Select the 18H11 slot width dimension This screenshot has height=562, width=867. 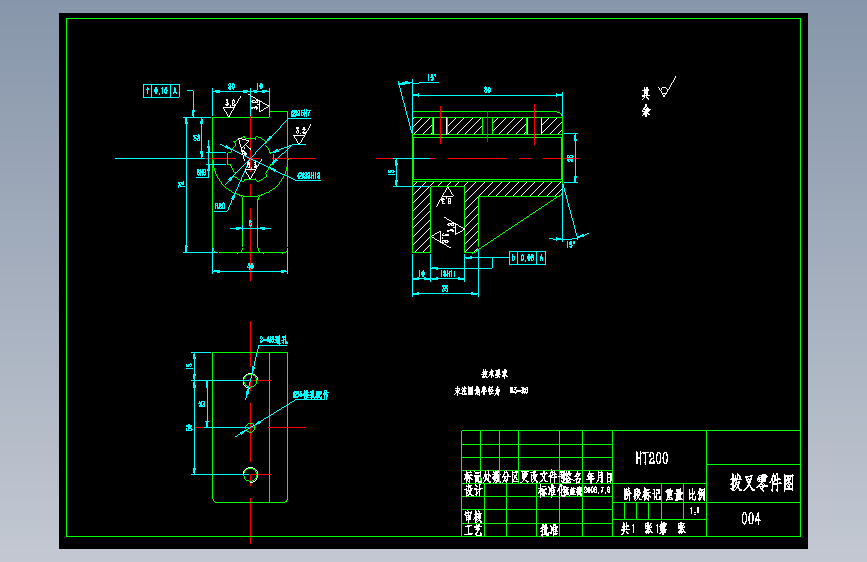pyautogui.click(x=448, y=274)
